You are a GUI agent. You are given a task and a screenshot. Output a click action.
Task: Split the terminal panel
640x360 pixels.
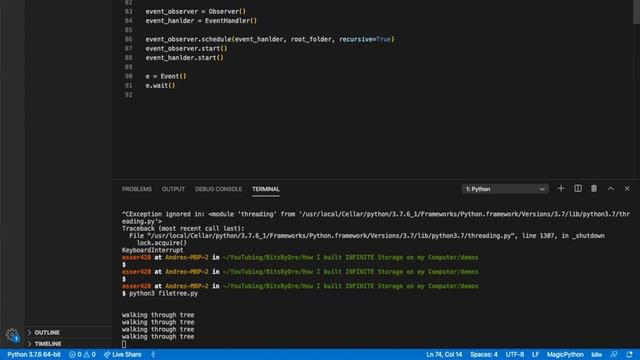[578, 189]
